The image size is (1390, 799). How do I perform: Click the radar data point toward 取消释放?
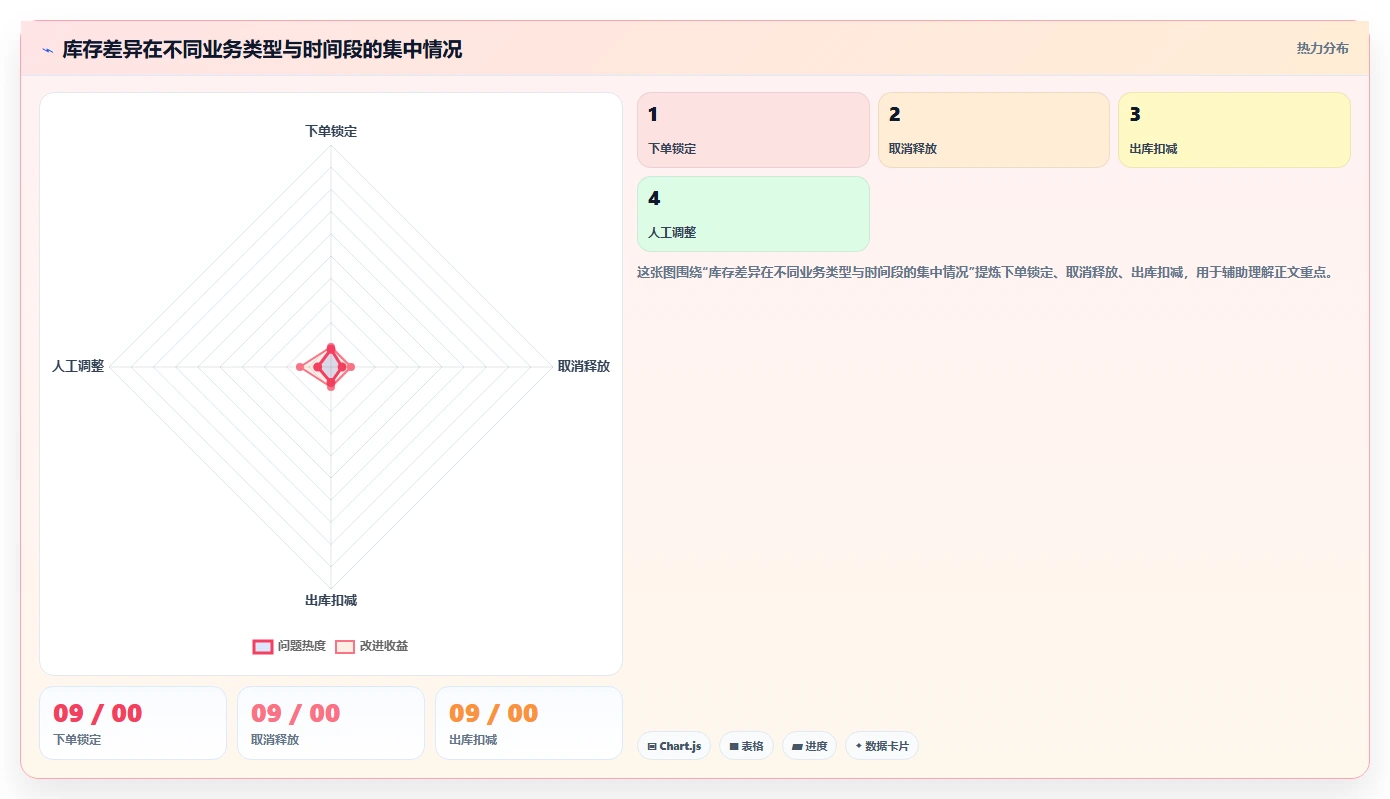point(350,367)
